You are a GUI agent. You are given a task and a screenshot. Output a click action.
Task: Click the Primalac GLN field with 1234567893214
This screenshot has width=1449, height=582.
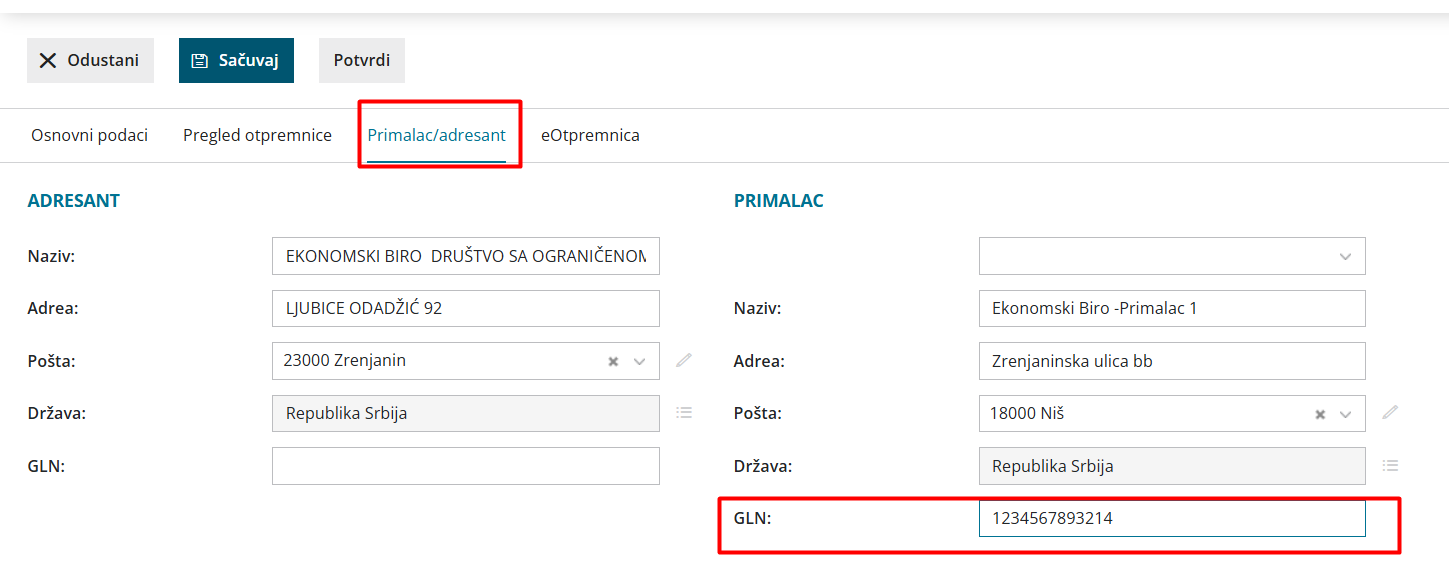click(x=1172, y=518)
